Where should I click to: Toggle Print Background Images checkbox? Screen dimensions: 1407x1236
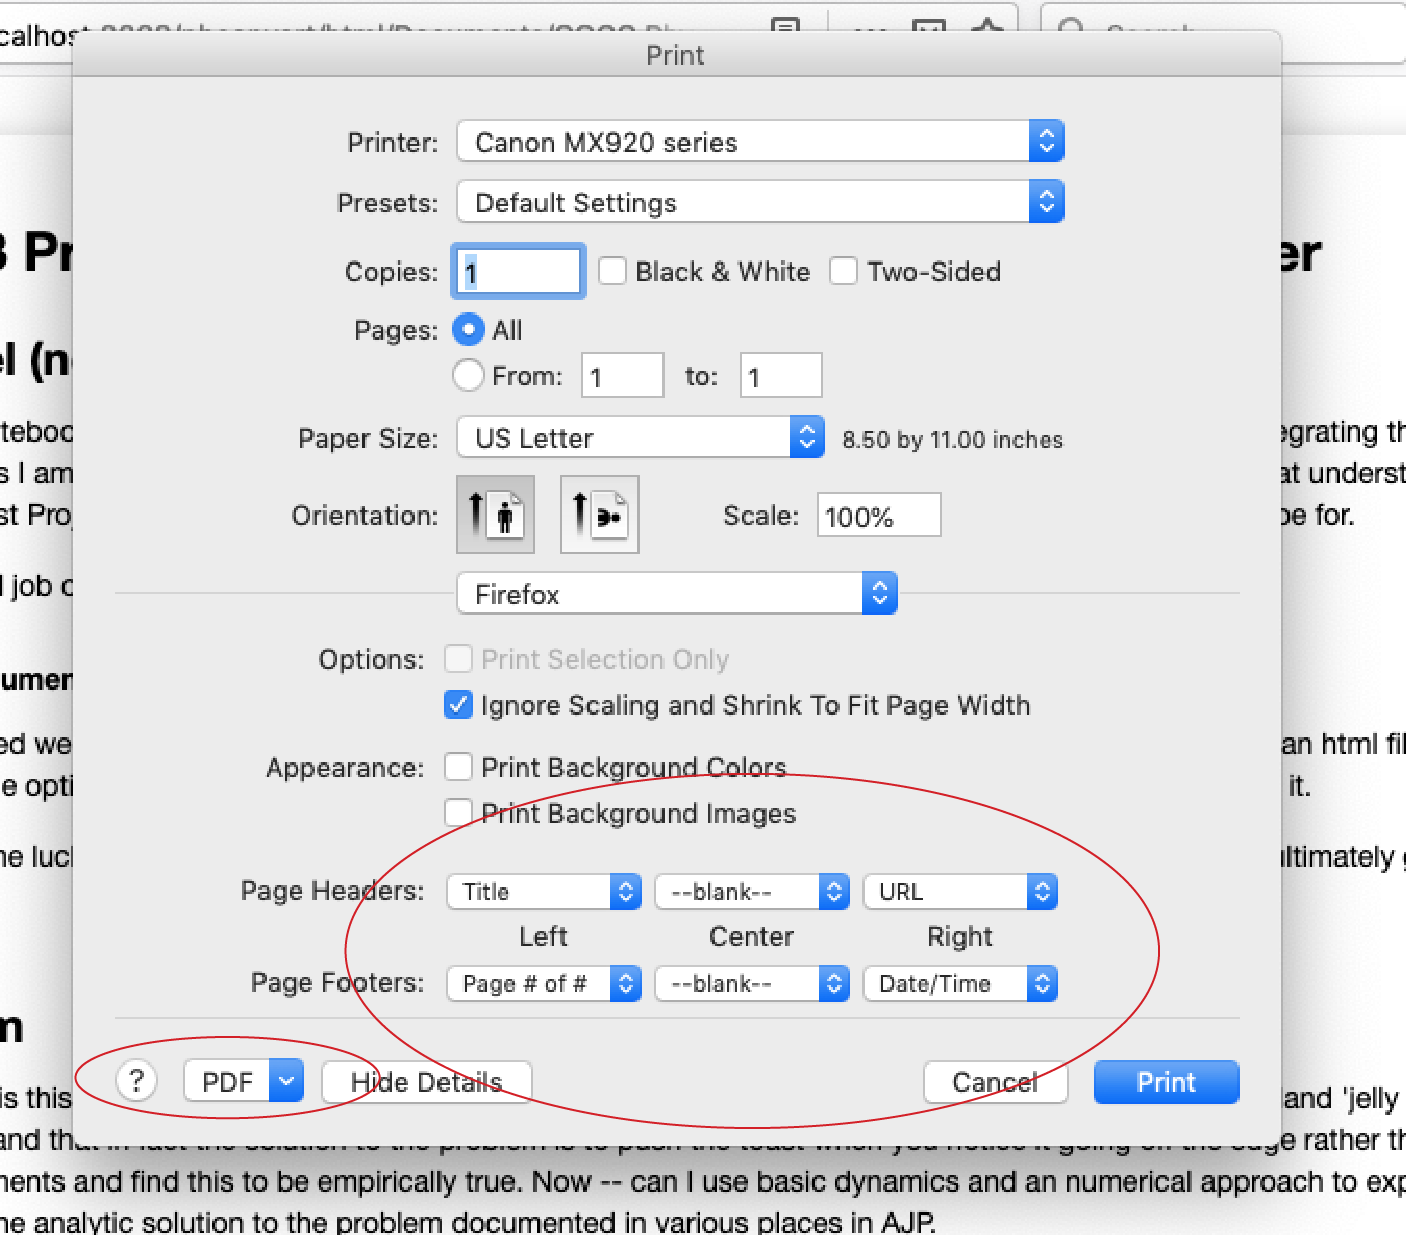458,813
